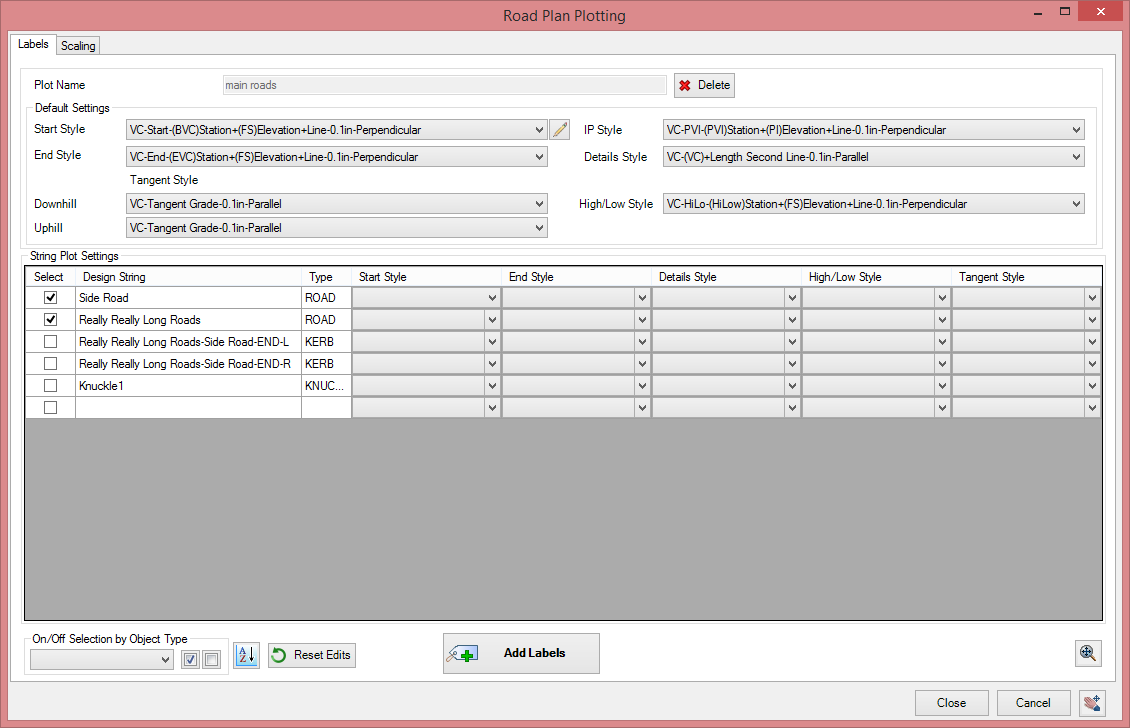Viewport: 1130px width, 728px height.
Task: Uncheck Really Really Long Roads checkbox
Action: pyautogui.click(x=50, y=319)
